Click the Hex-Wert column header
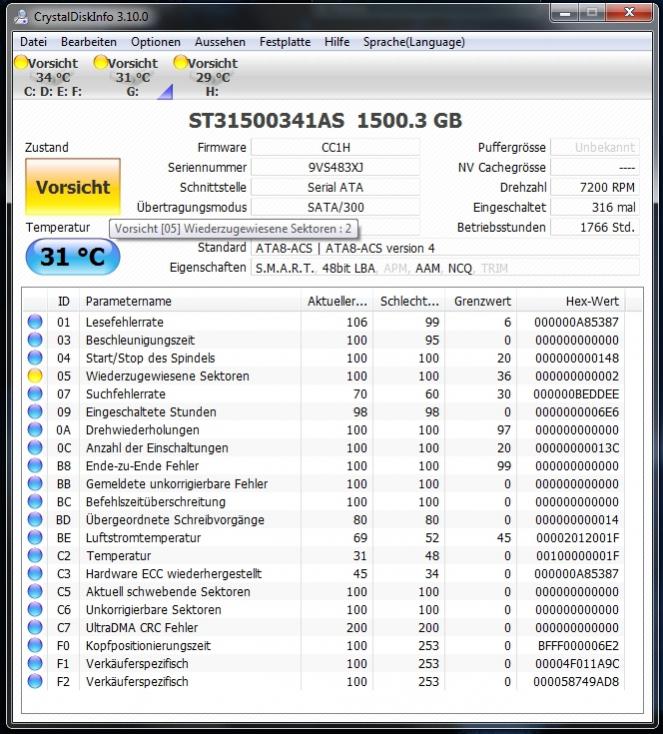The width and height of the screenshot is (663, 734). point(571,301)
